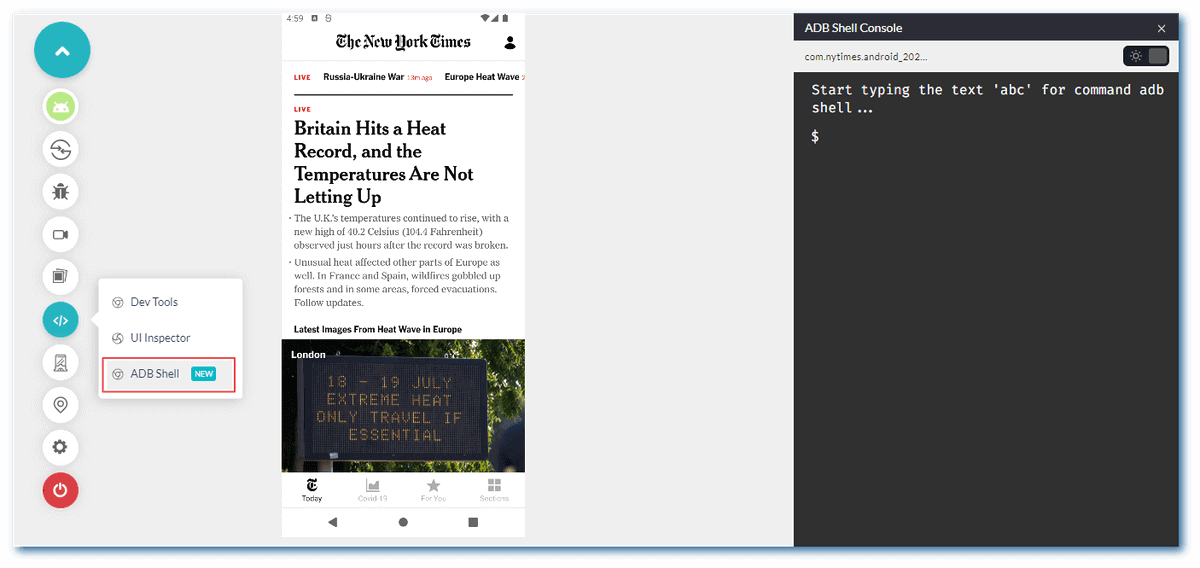Collapse the toolbar with the up chevron
The image size is (1200, 568).
62,50
